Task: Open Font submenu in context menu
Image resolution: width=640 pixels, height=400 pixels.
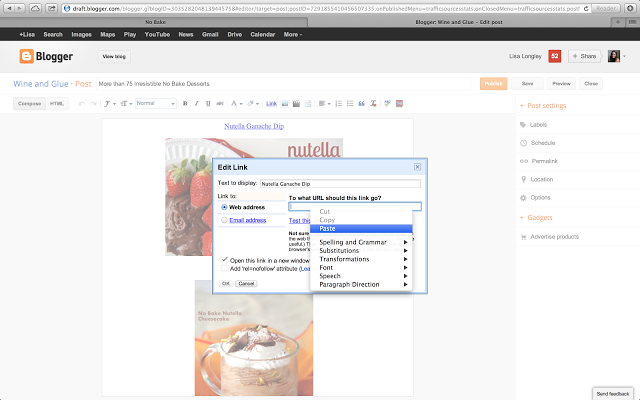Action: 361,268
